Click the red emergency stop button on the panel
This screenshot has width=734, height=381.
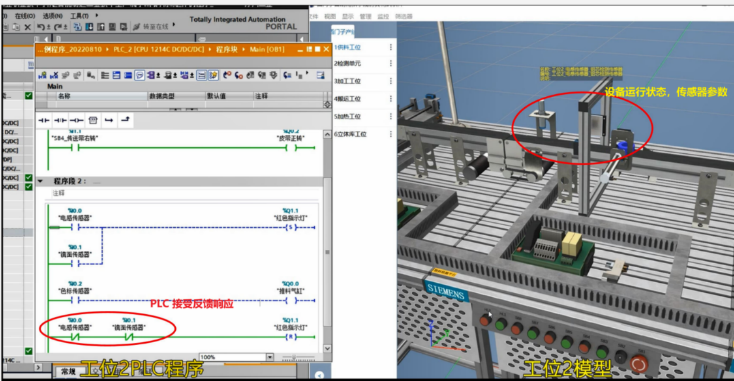point(639,364)
